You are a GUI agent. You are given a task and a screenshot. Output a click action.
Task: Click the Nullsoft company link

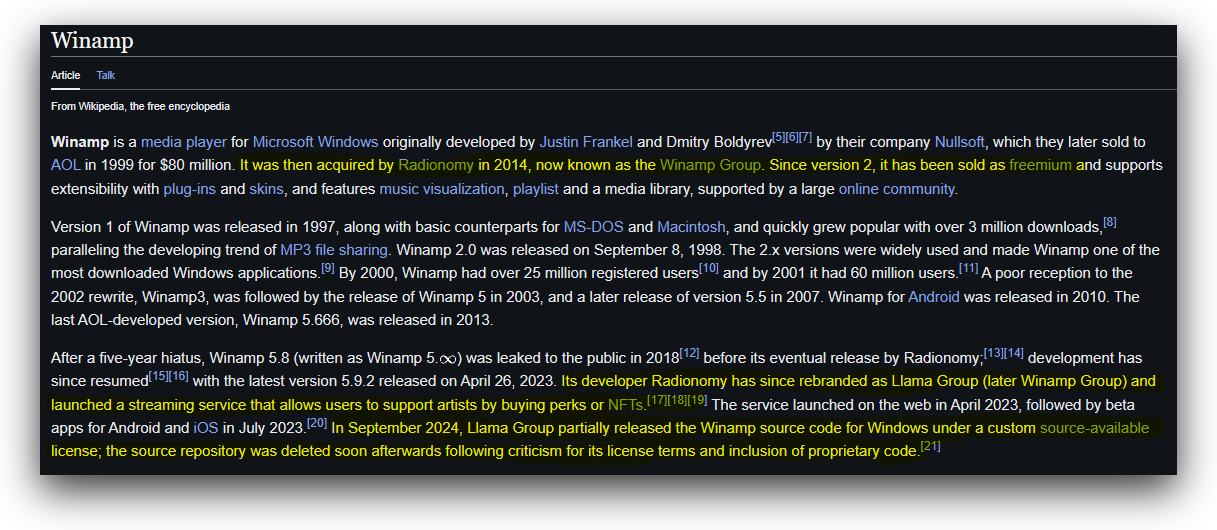(x=960, y=142)
